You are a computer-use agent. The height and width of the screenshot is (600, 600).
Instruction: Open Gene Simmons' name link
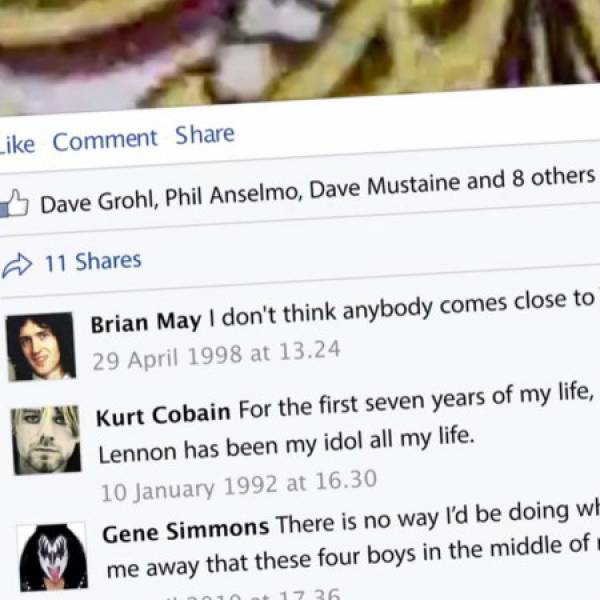(186, 531)
